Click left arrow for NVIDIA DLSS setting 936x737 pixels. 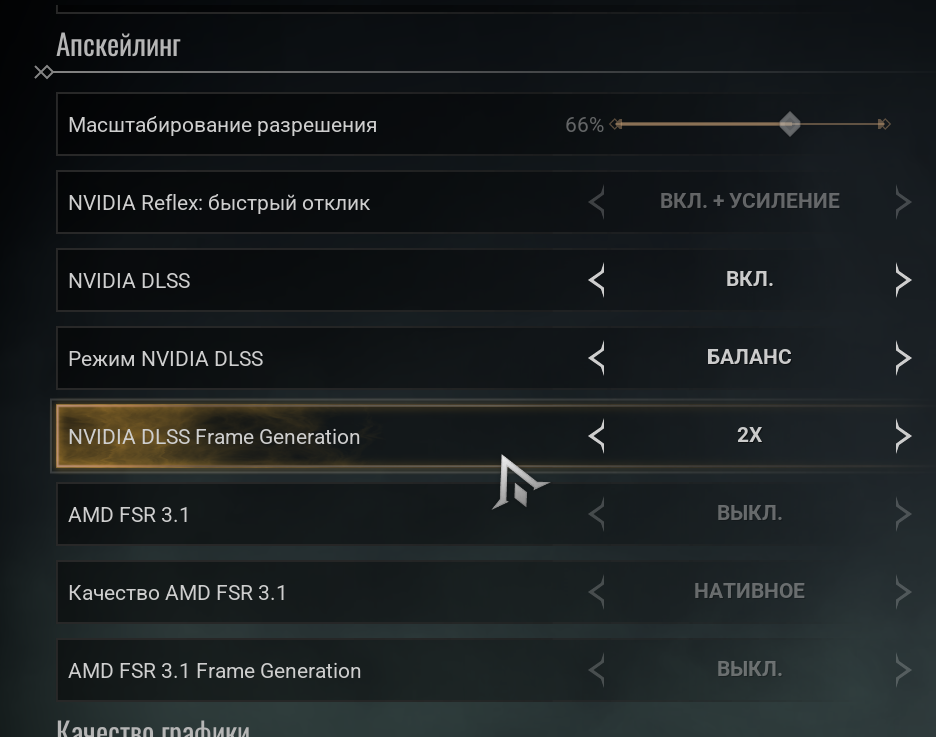(597, 280)
